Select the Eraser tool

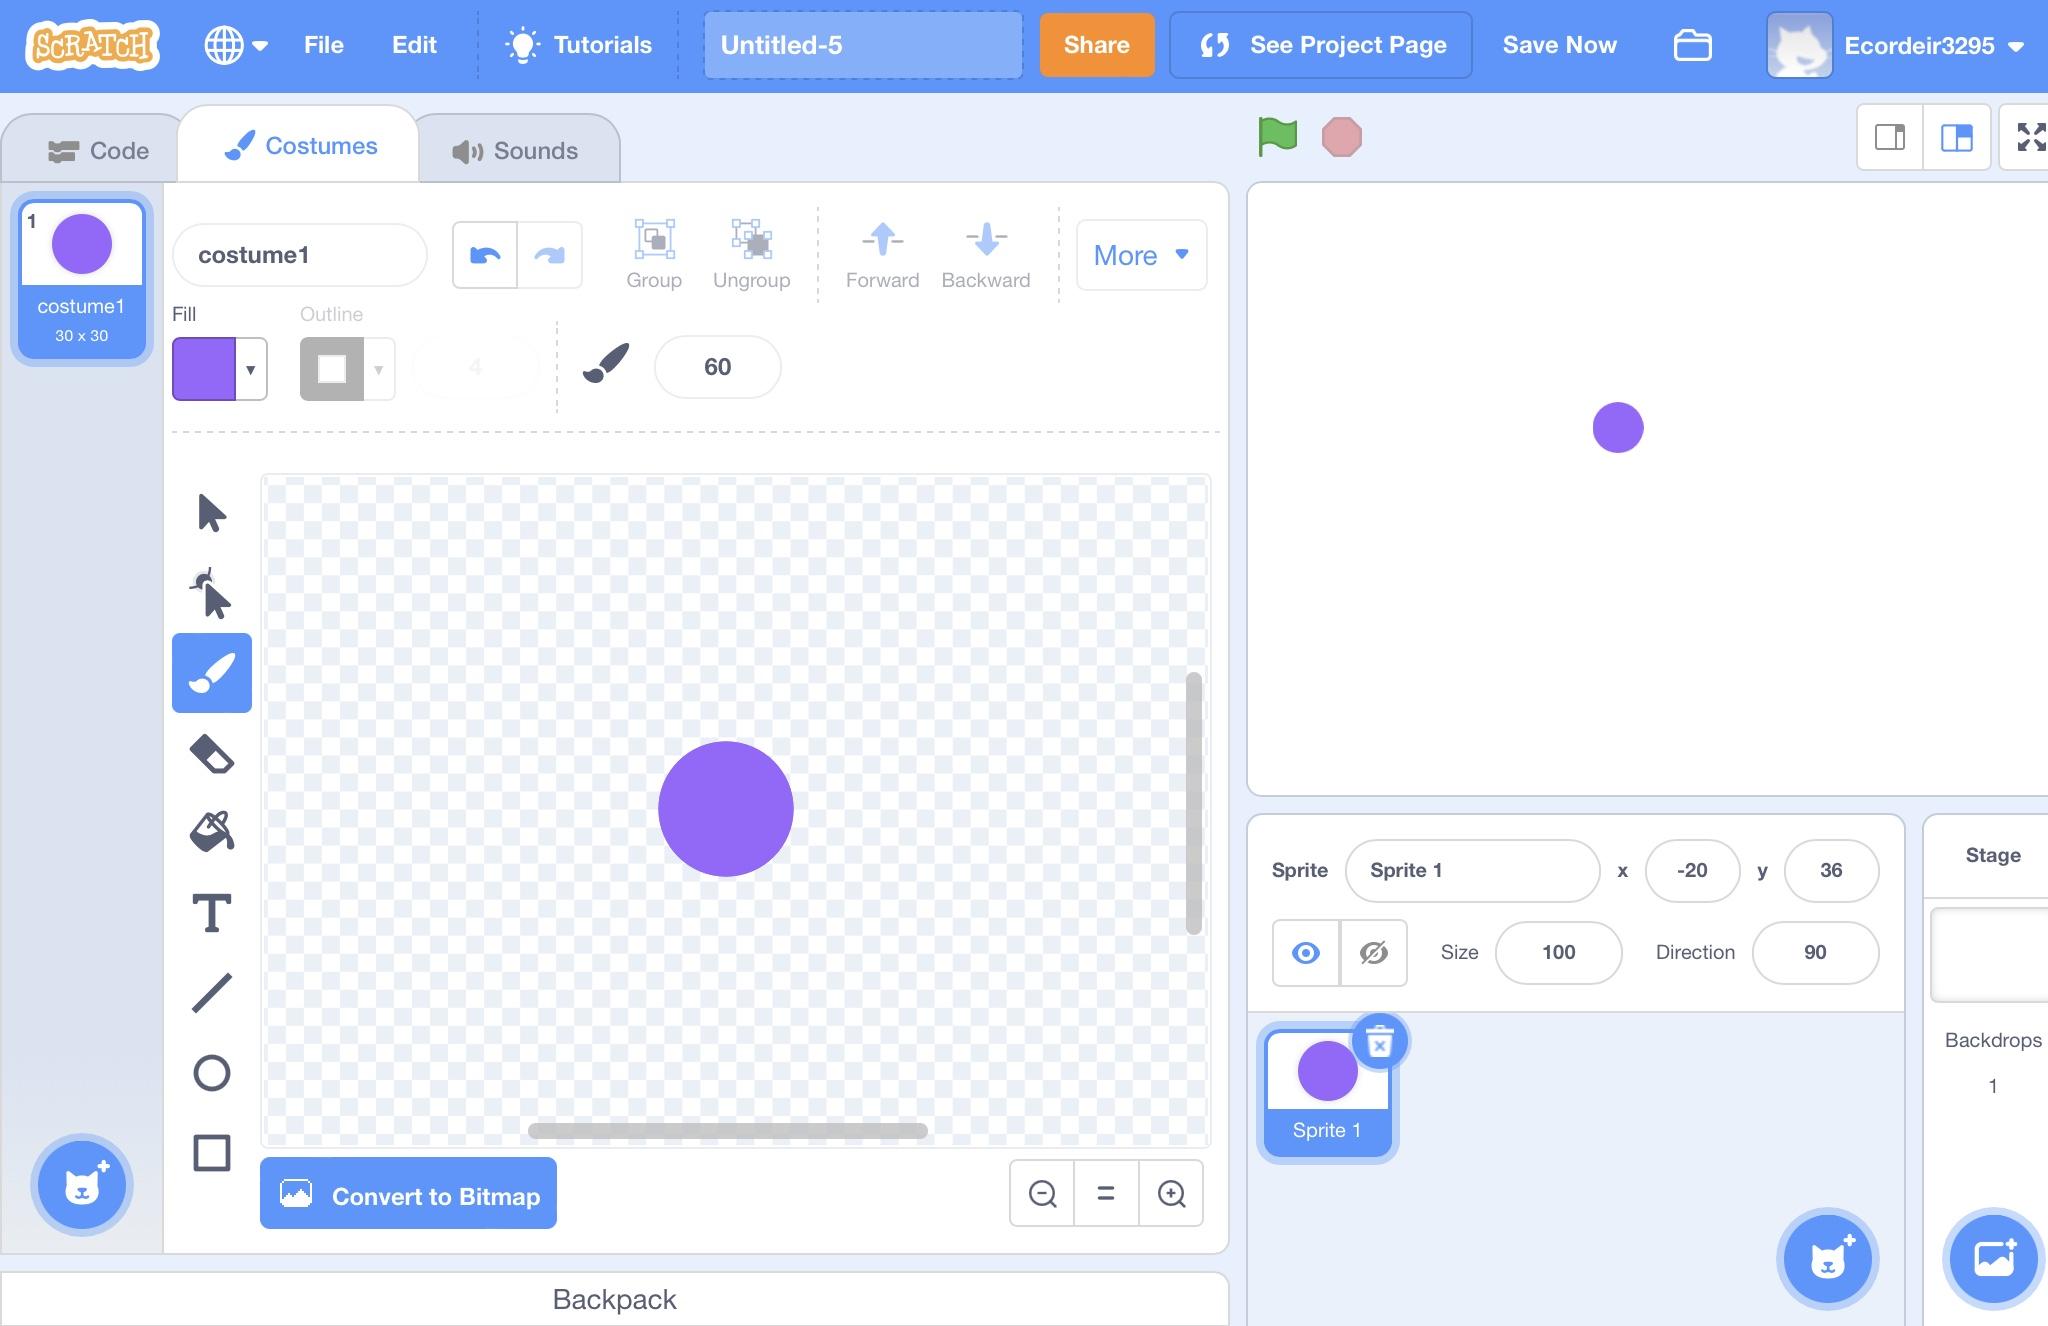pos(211,754)
